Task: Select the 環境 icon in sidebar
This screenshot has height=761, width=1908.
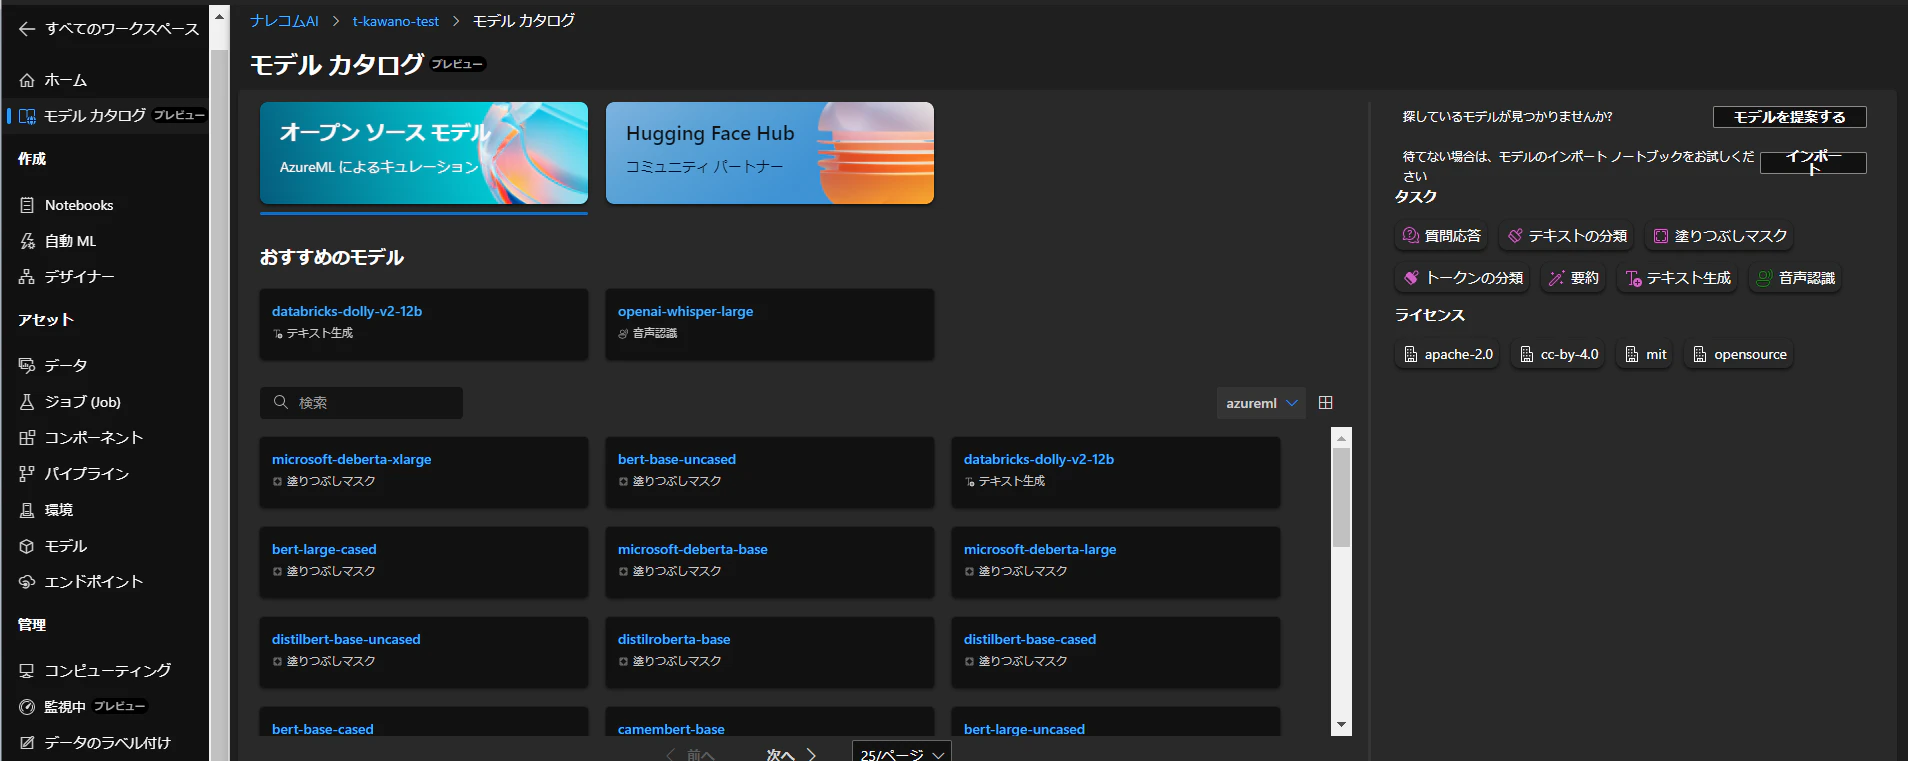Action: click(27, 510)
